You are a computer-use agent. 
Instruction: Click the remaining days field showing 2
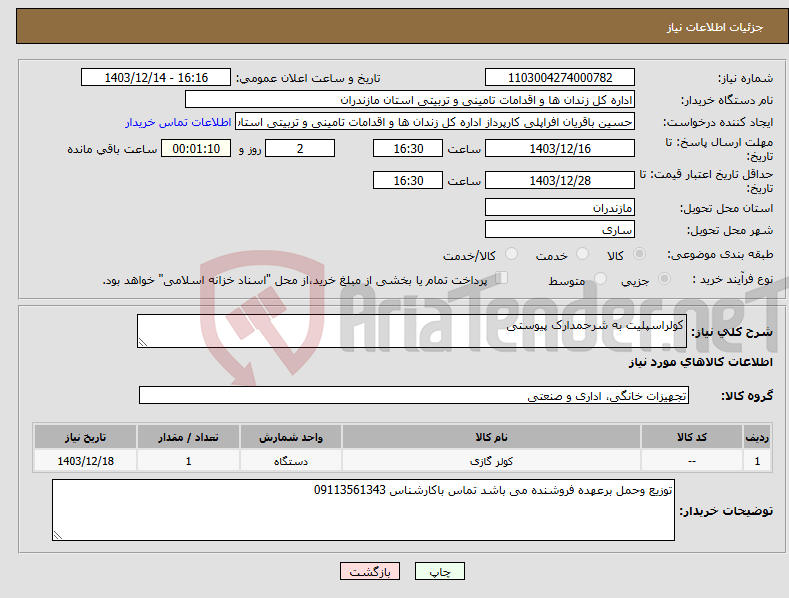(300, 148)
